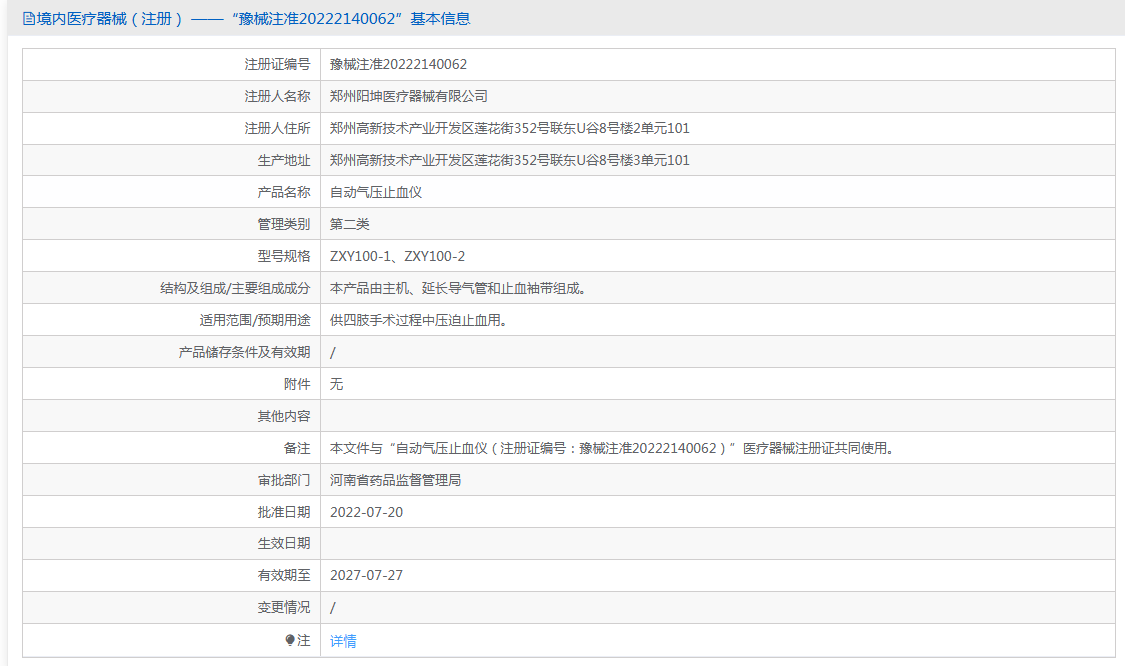Click the 管理类别 label
The height and width of the screenshot is (666, 1125).
(x=284, y=224)
